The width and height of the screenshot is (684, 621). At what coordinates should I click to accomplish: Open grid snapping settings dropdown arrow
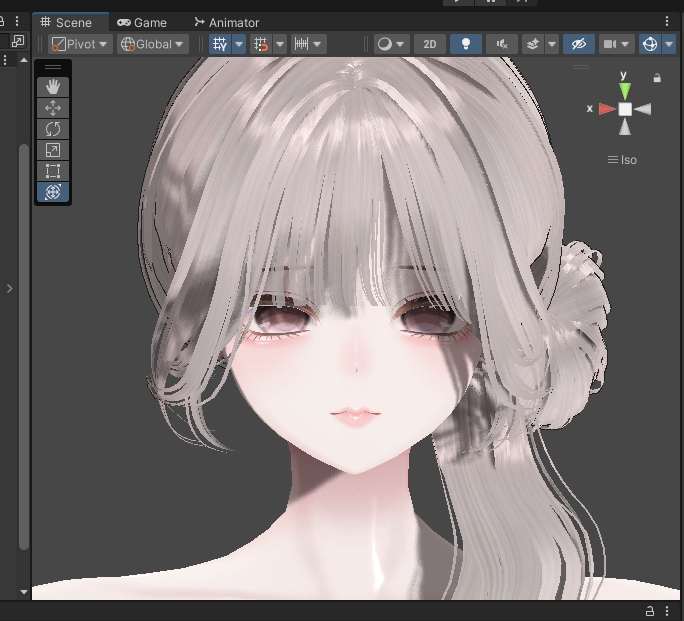click(x=280, y=44)
